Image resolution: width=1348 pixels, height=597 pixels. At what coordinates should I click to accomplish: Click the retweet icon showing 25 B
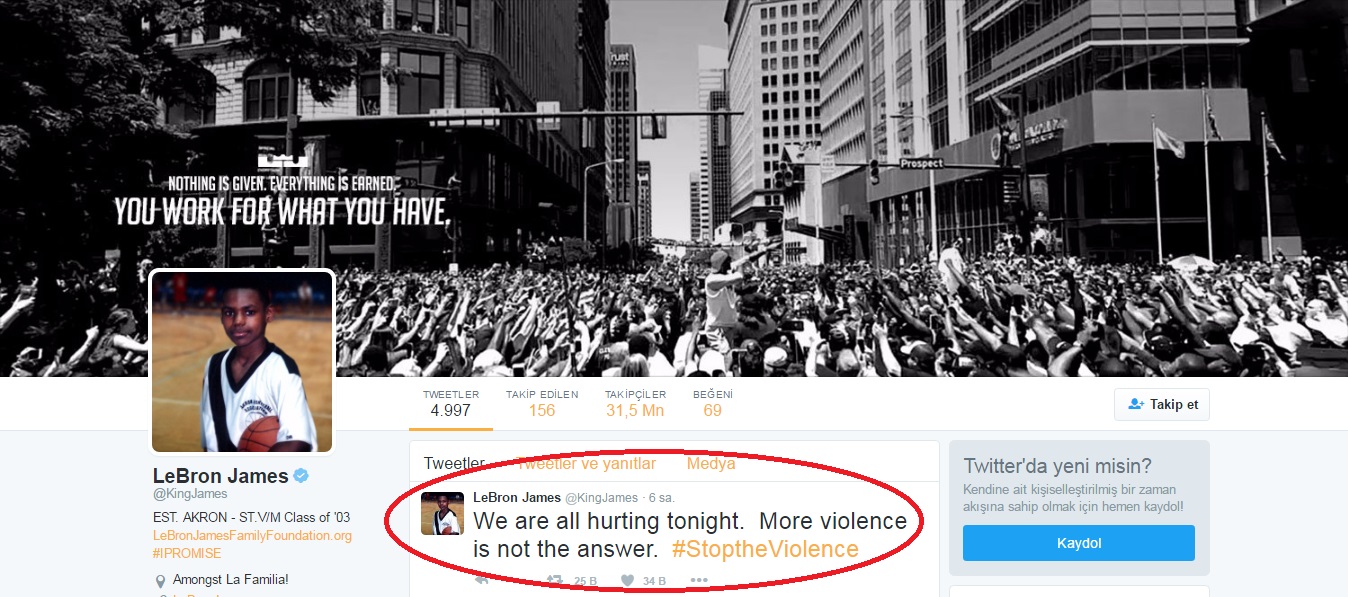point(555,580)
